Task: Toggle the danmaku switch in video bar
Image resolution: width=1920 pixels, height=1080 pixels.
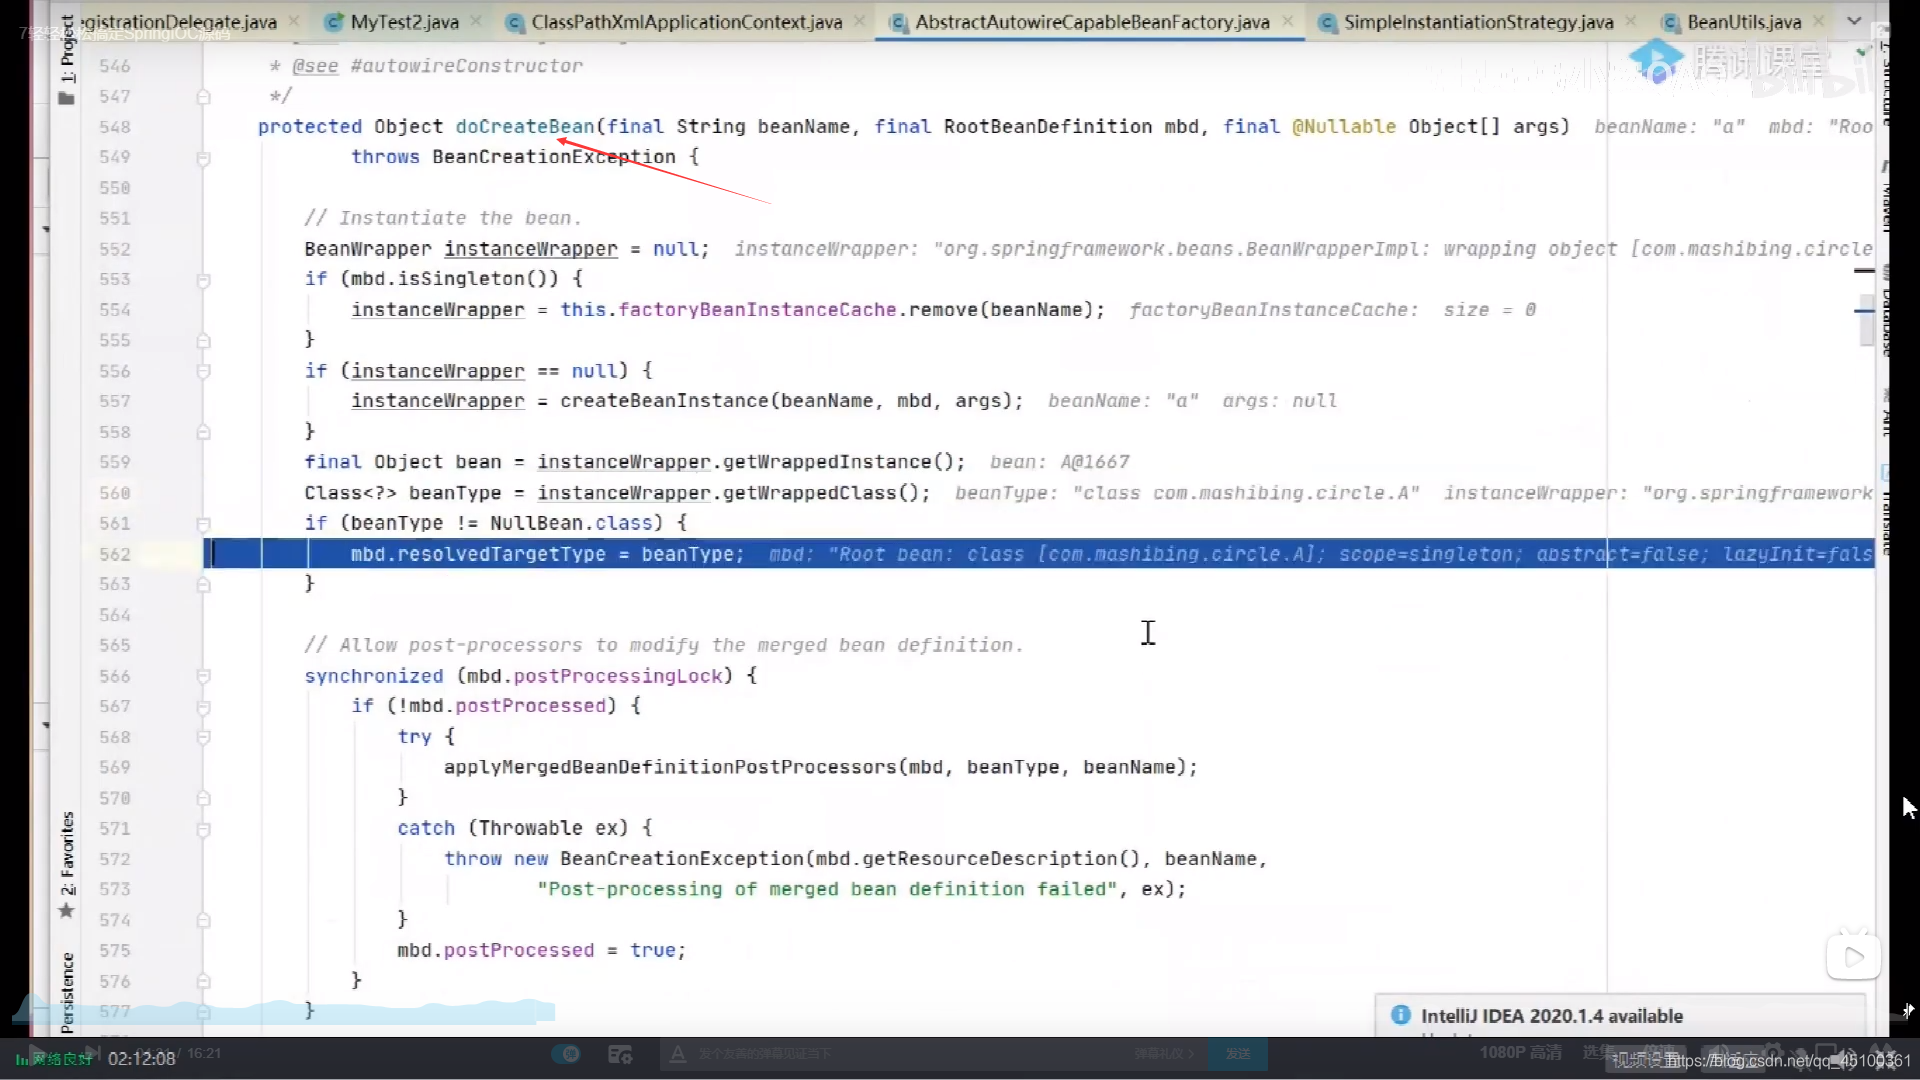Action: 566,1053
